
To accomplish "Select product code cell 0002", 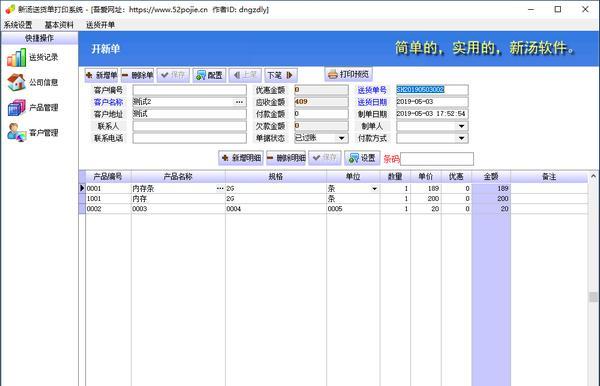I will click(x=108, y=209).
